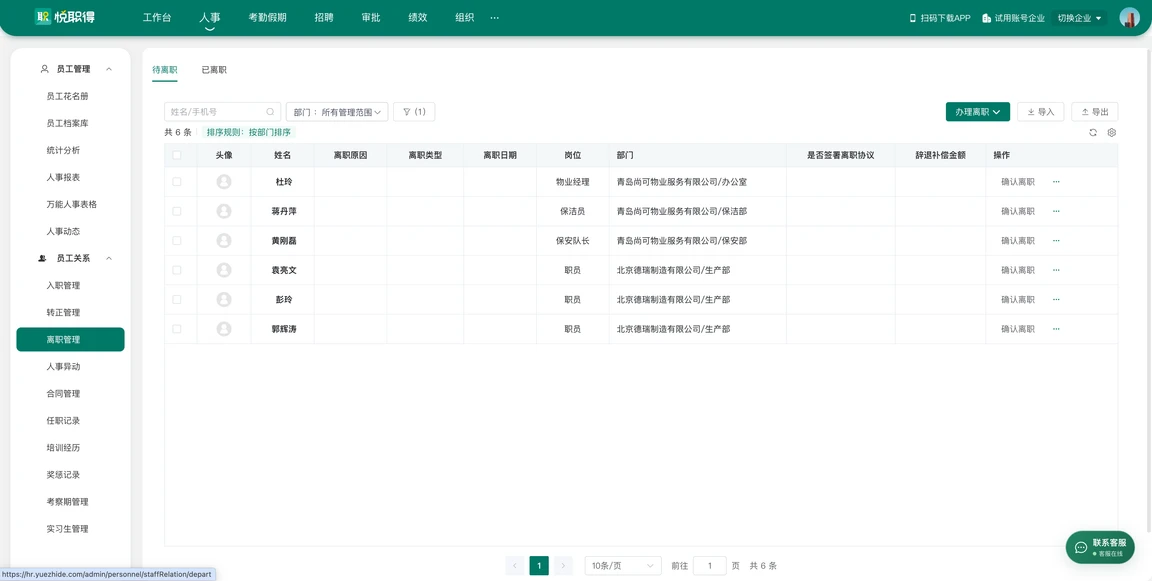Click the 导入 button
The height and width of the screenshot is (581, 1152).
1040,112
